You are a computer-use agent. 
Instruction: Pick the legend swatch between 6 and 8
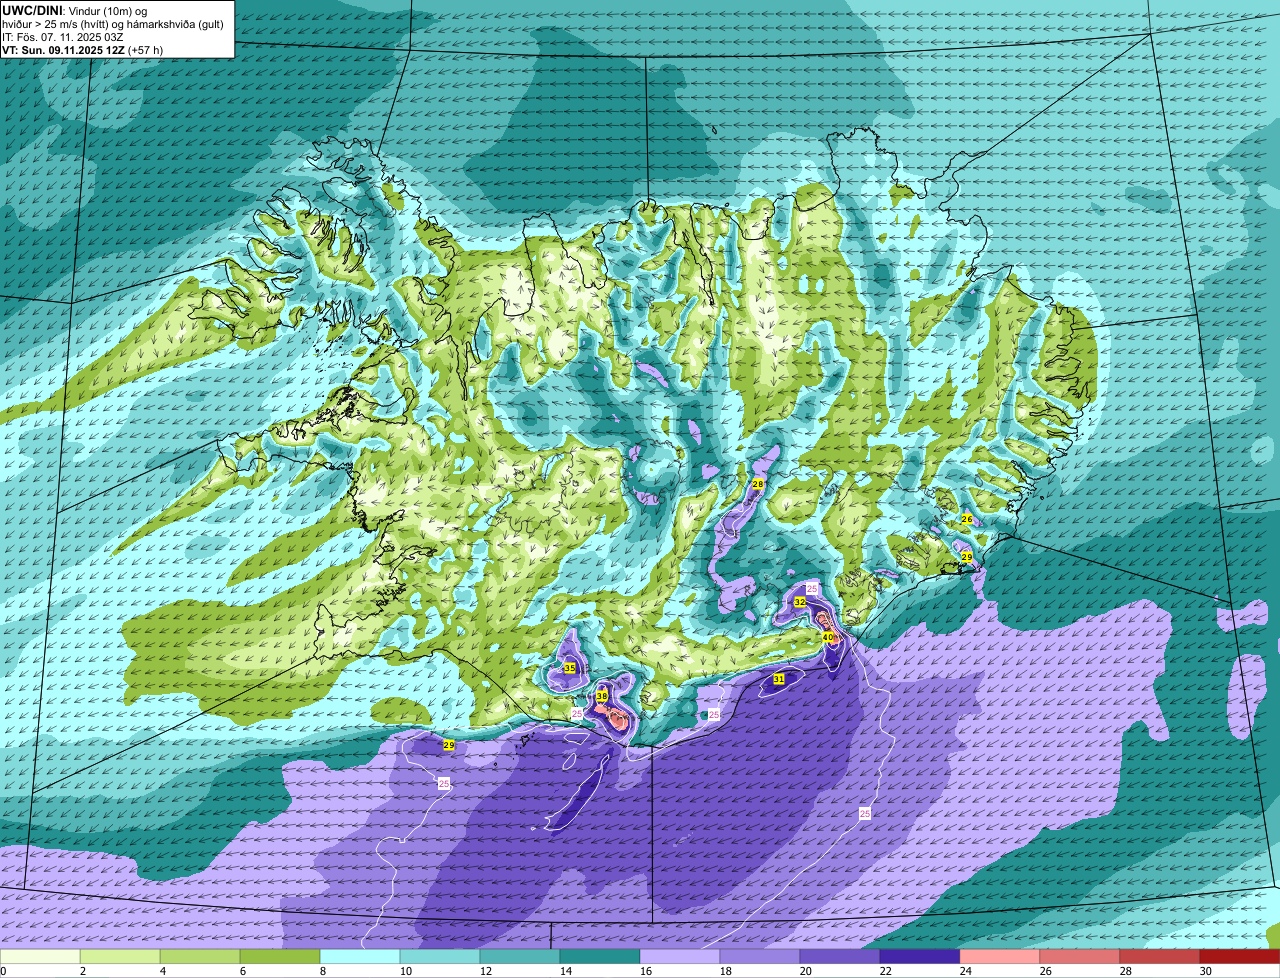click(280, 957)
